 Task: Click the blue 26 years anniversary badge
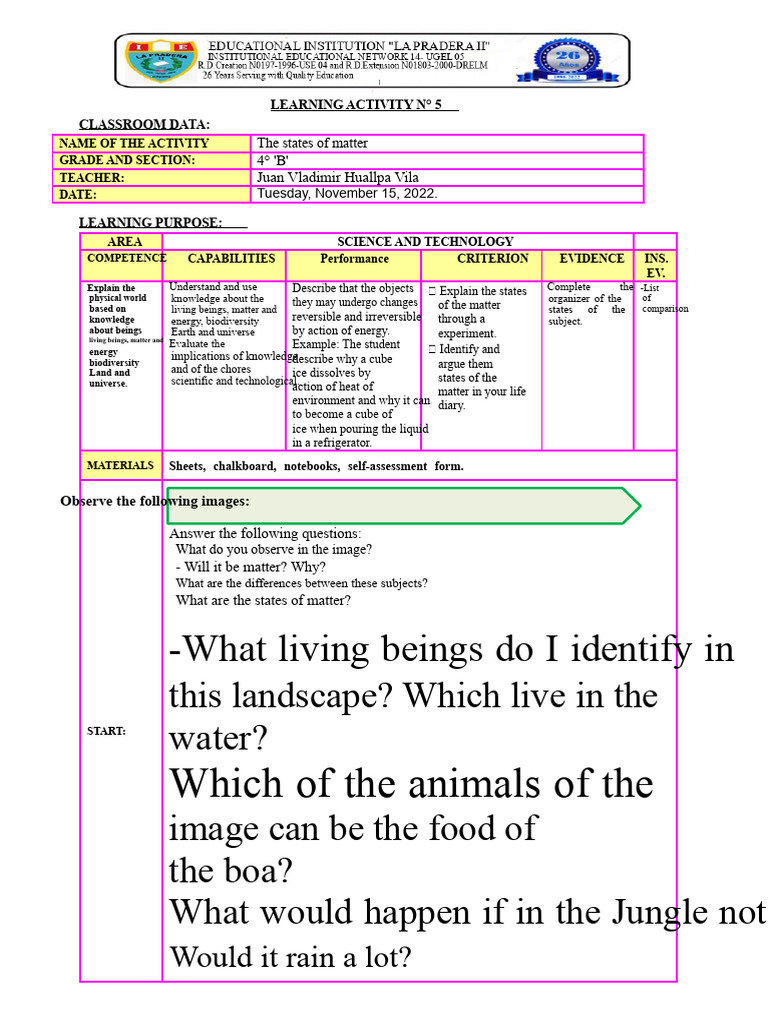568,61
